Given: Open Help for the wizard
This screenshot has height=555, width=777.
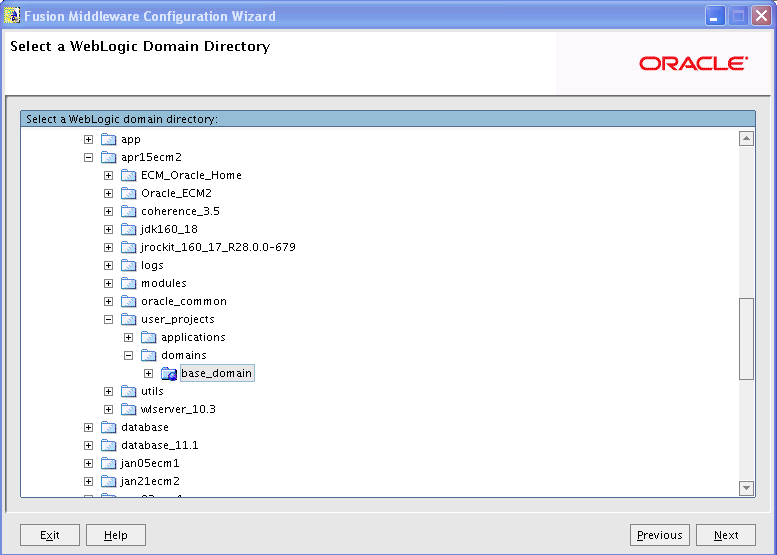Looking at the screenshot, I should 116,535.
